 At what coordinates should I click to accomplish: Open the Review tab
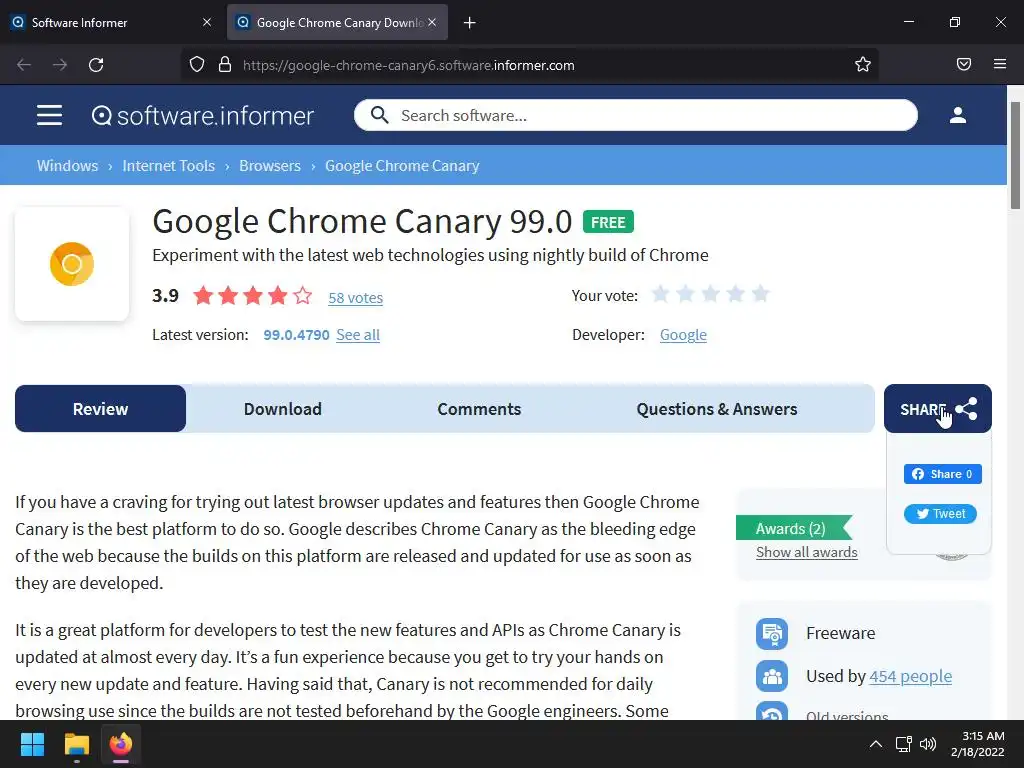coord(101,409)
